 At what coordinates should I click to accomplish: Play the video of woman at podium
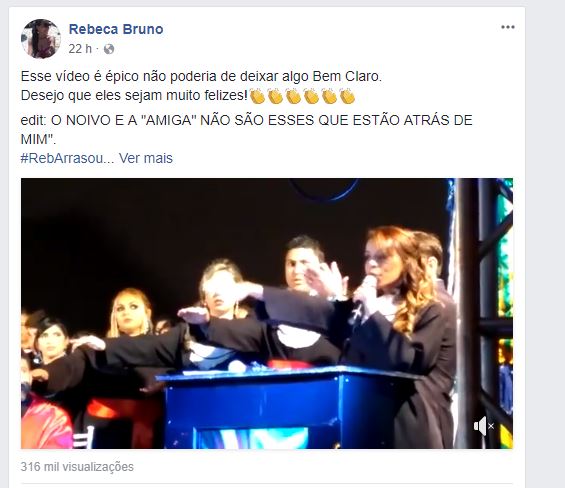pos(267,313)
